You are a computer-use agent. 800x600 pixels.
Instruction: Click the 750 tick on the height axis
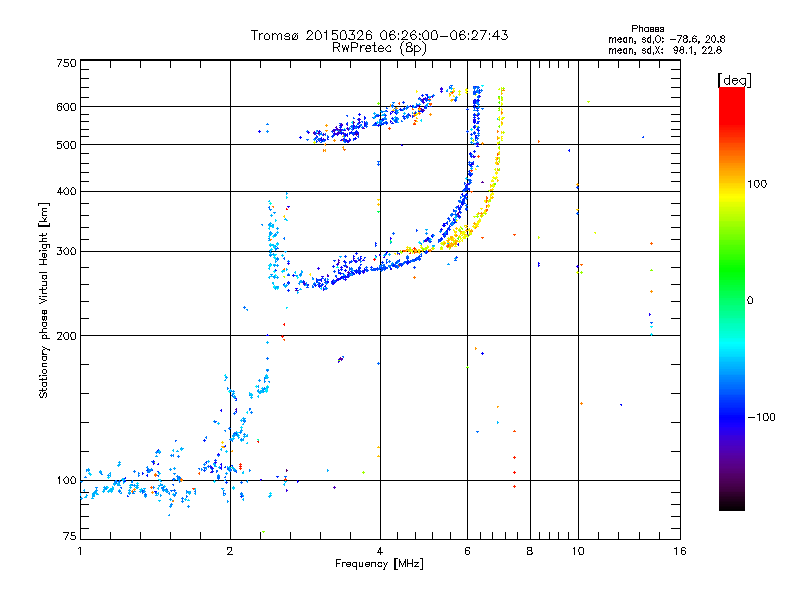[66, 63]
